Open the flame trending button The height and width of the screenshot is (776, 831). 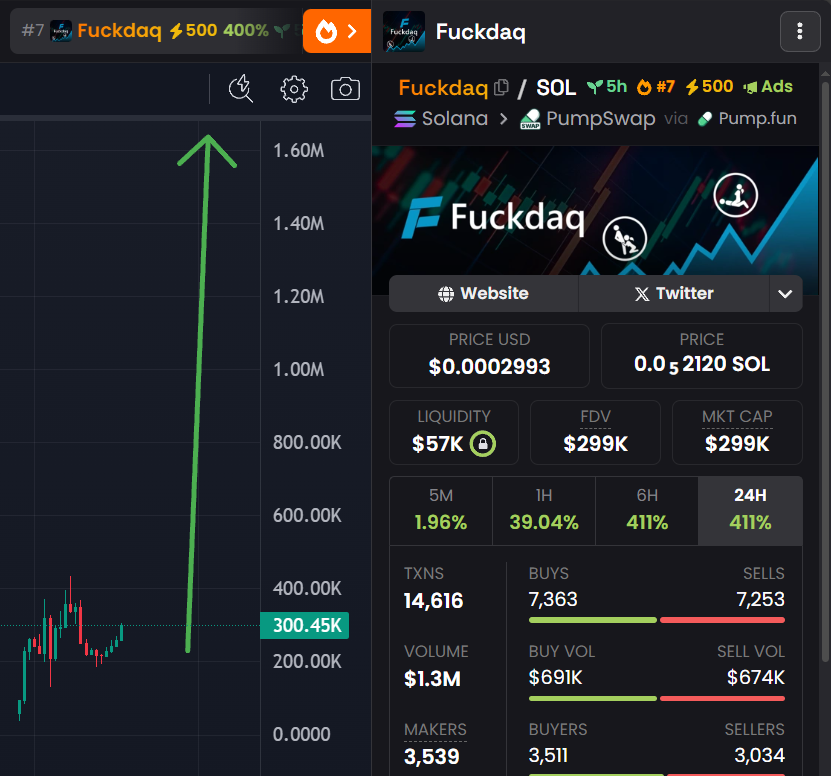pos(337,31)
